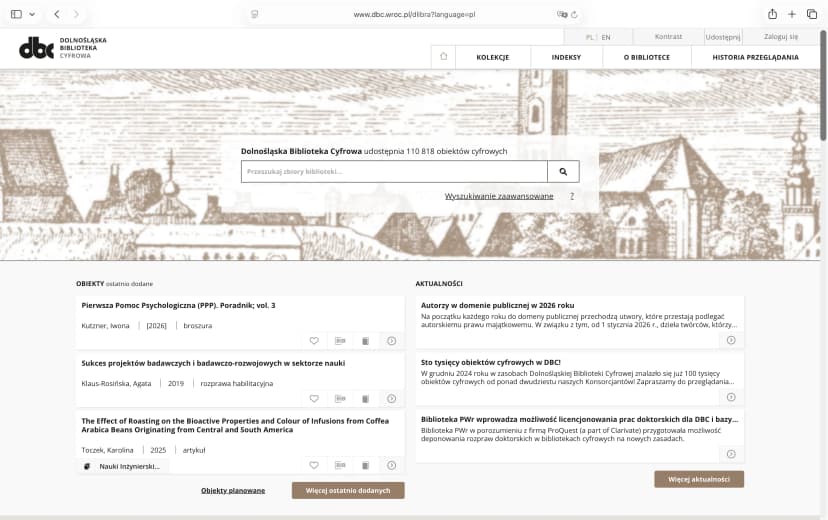Go home via the house icon in the menu
Screen dimensions: 828x520
tap(444, 56)
